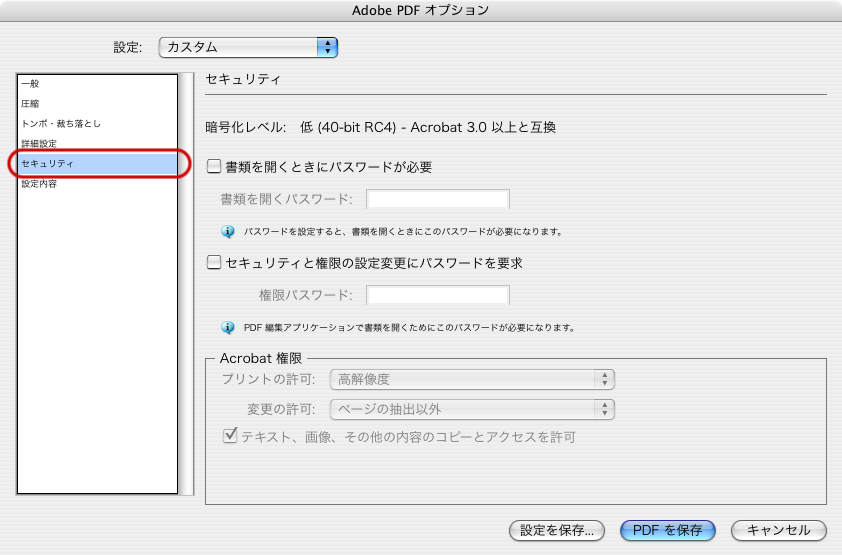
Task: Toggle テキスト、画像、その他の内容のコピーとアクセスを許可 checkbox
Action: (x=230, y=435)
